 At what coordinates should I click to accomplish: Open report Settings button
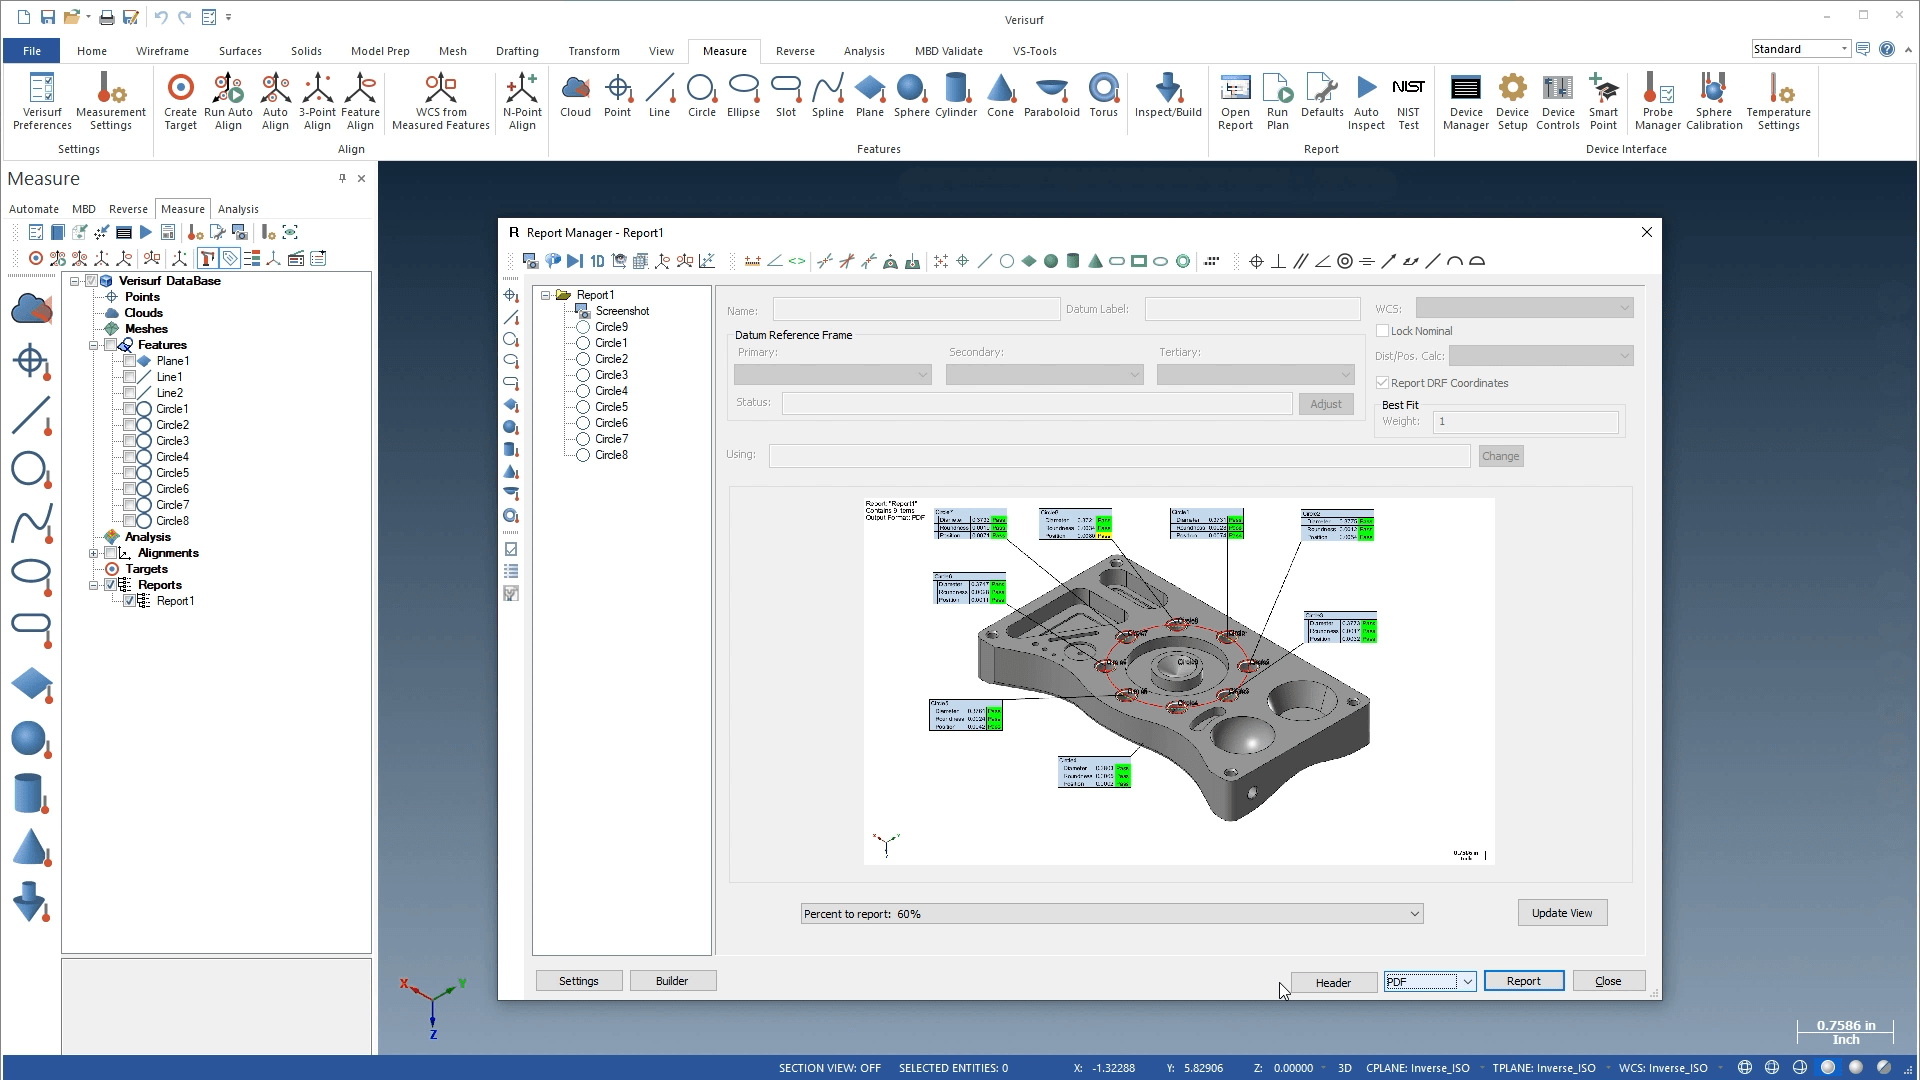coord(579,981)
